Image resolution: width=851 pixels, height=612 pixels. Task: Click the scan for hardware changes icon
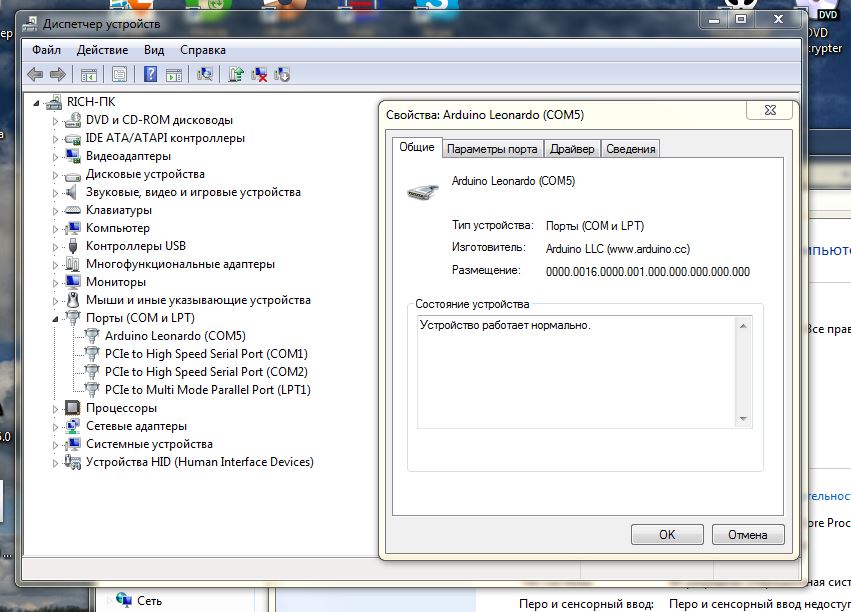205,74
